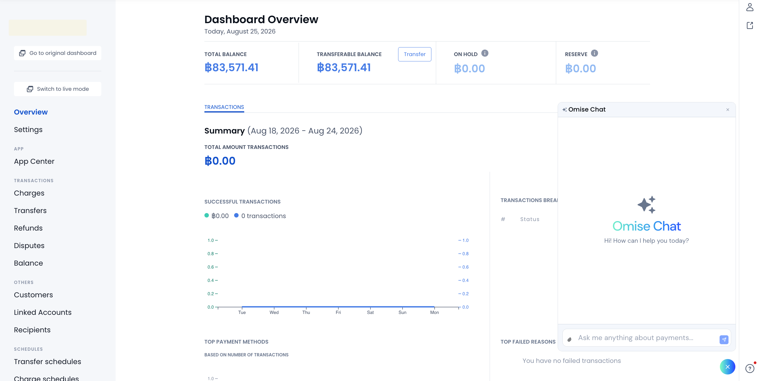Click the Transfer button
Viewport: 760px width, 381px height.
tap(414, 54)
